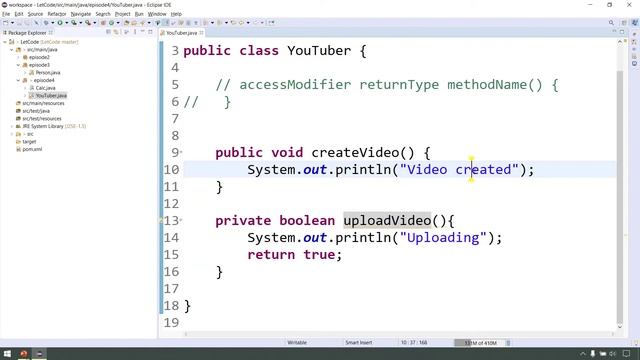Open the Navigate menu

point(81,14)
